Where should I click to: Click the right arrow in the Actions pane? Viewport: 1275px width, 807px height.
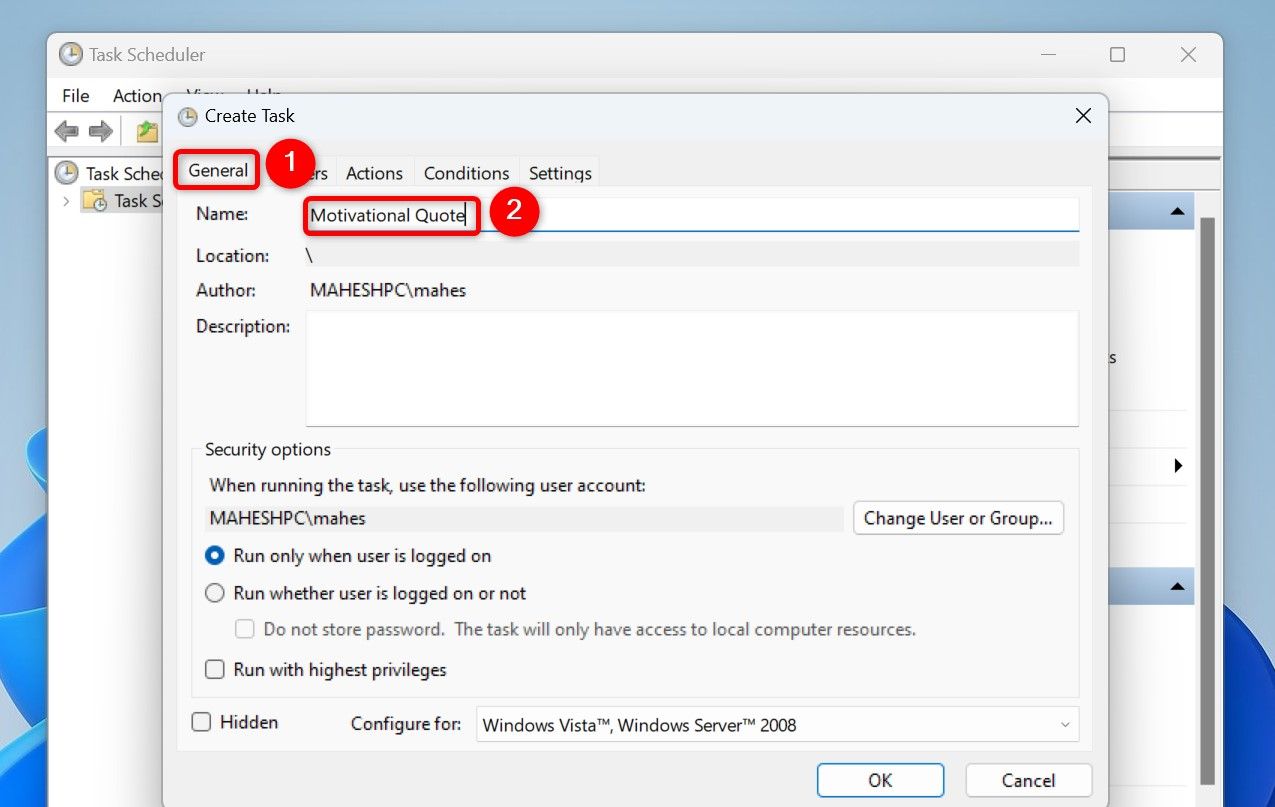[1178, 465]
